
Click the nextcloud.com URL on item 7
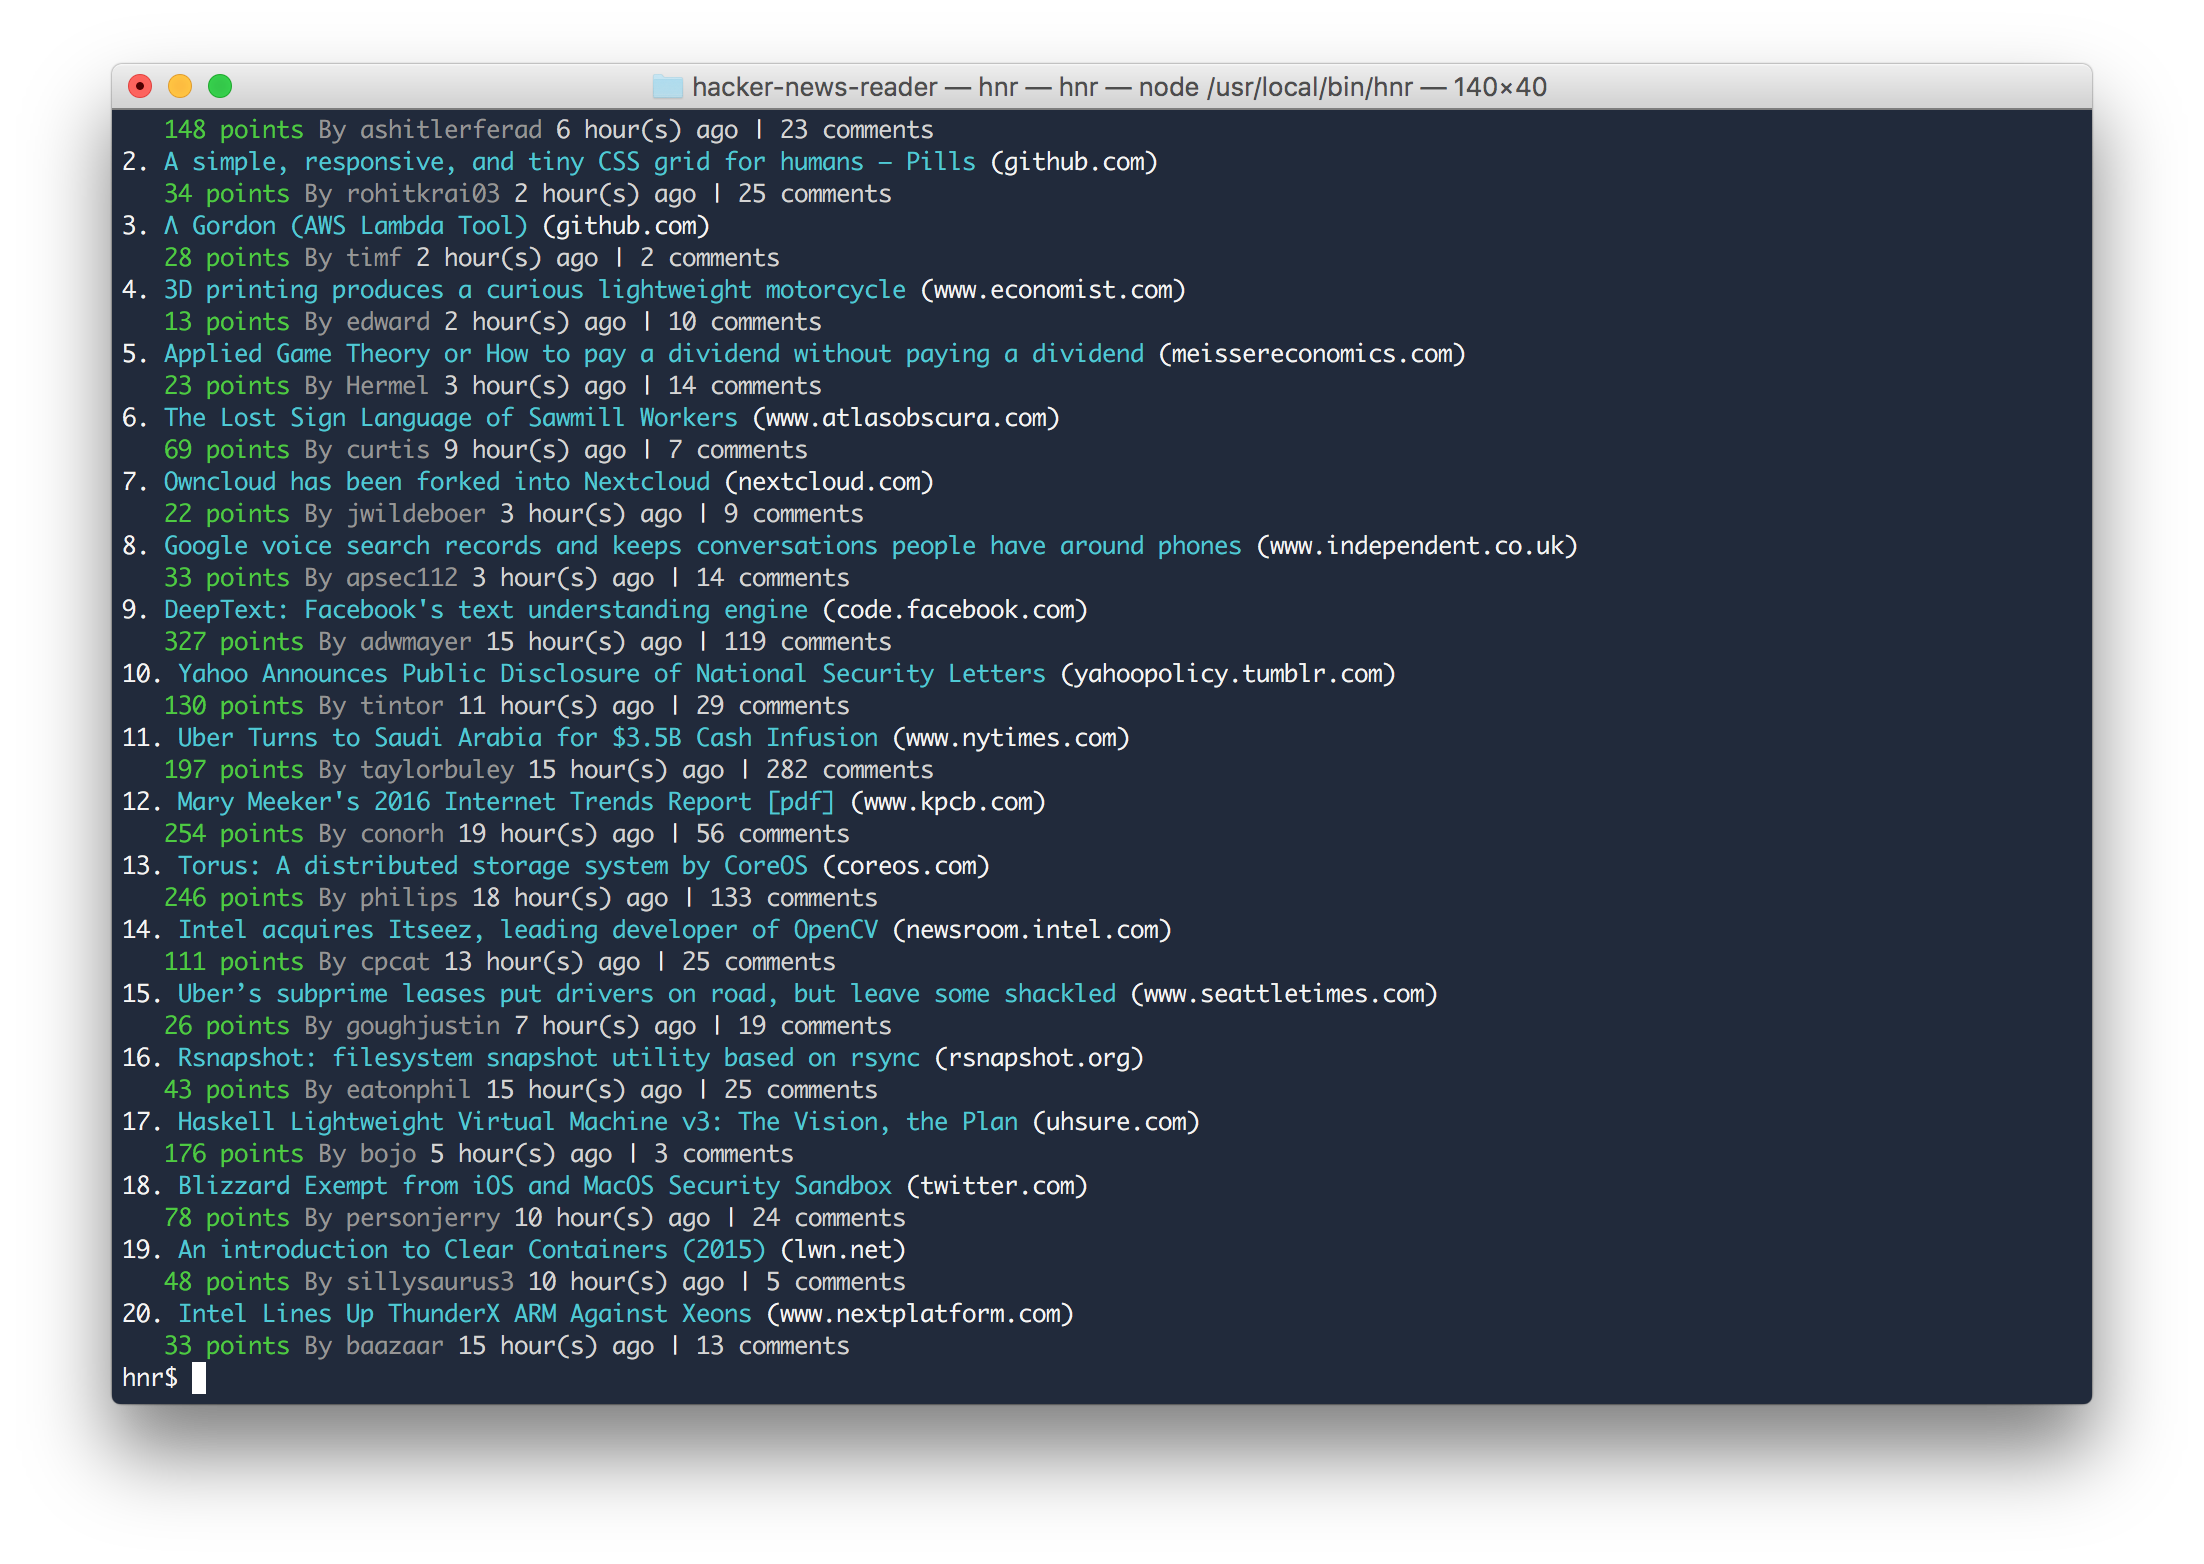click(x=830, y=481)
